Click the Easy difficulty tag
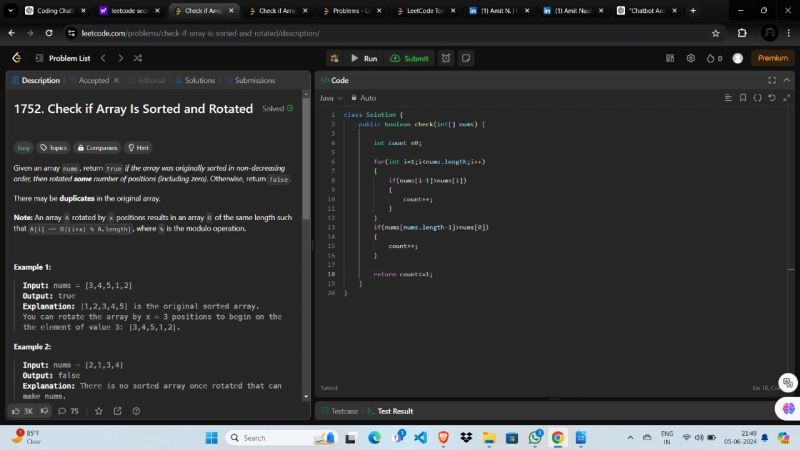The width and height of the screenshot is (800, 450). [23, 147]
